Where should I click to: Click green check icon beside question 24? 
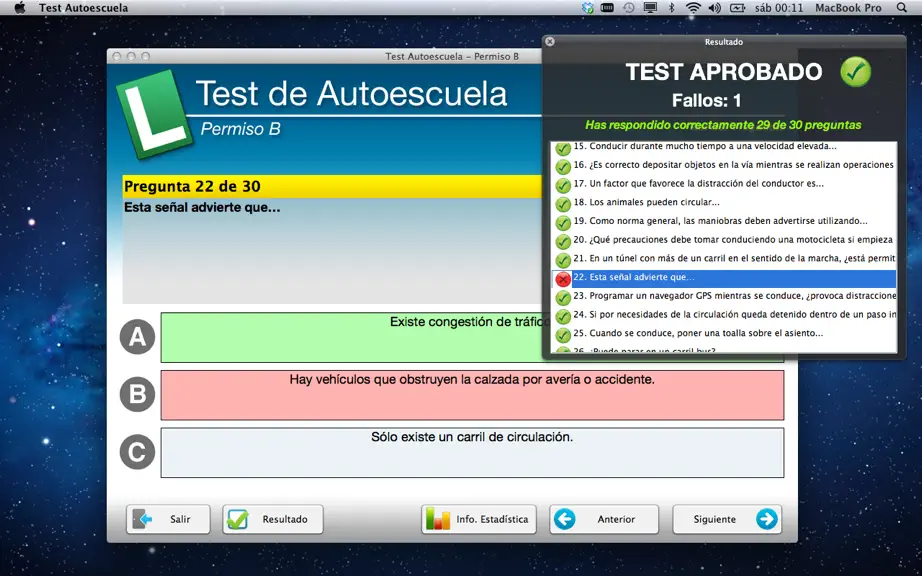pyautogui.click(x=563, y=316)
